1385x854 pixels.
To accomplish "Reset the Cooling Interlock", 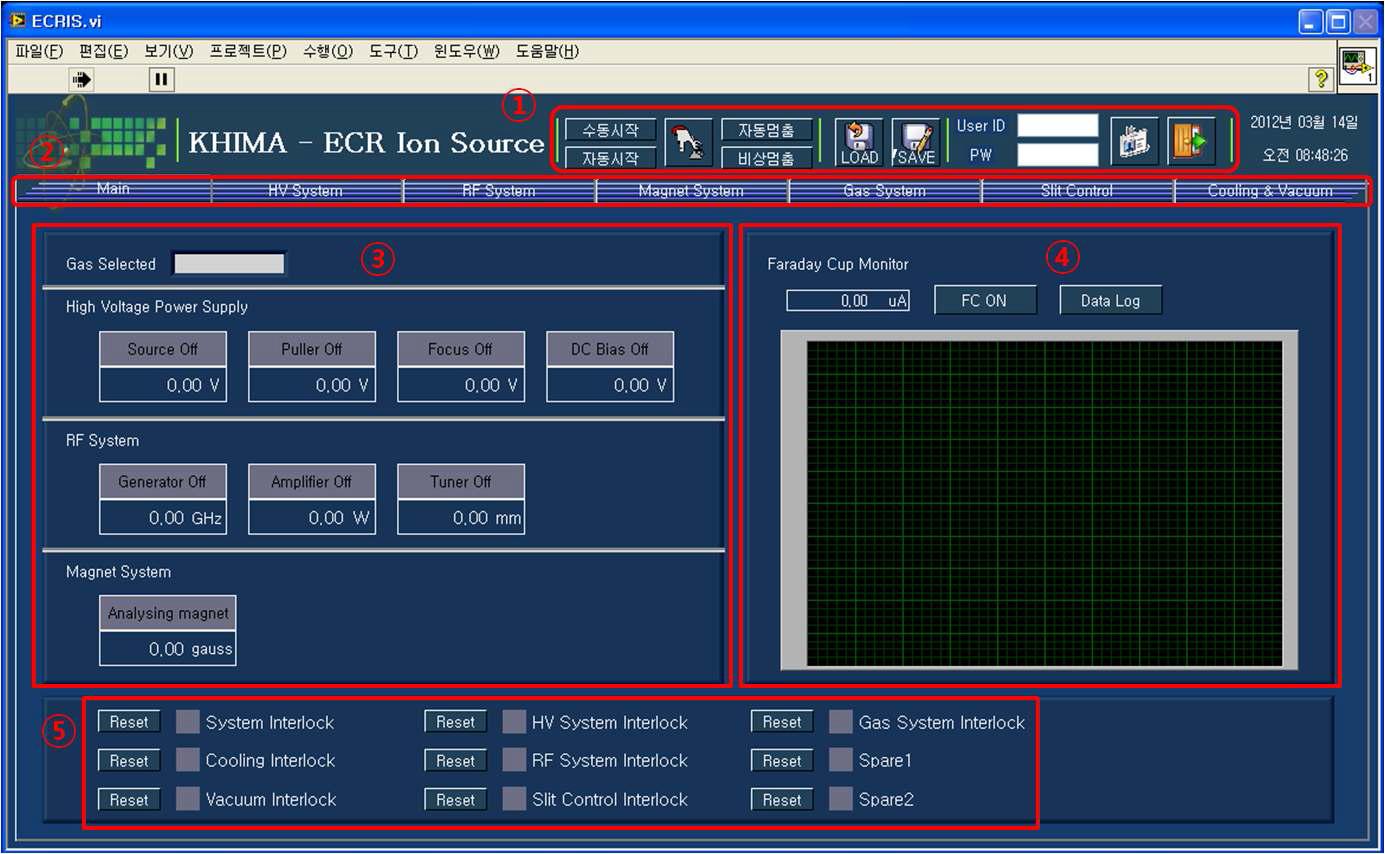I will click(x=129, y=761).
